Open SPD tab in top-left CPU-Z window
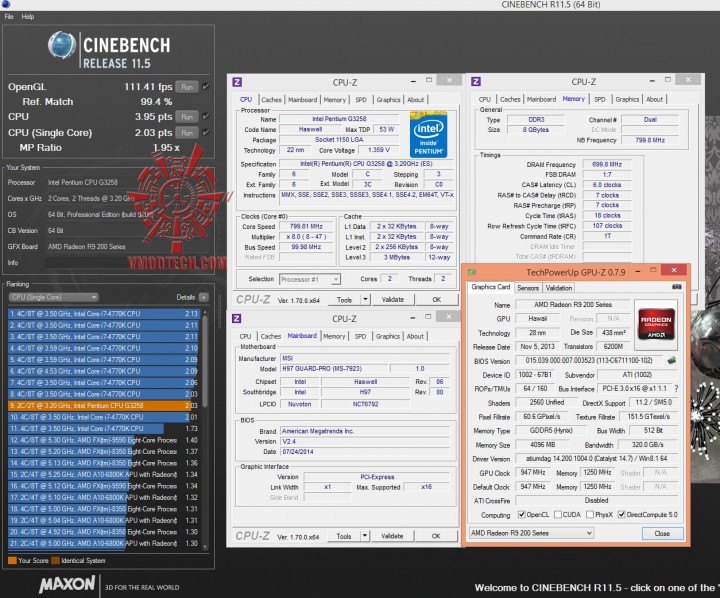 tap(361, 100)
